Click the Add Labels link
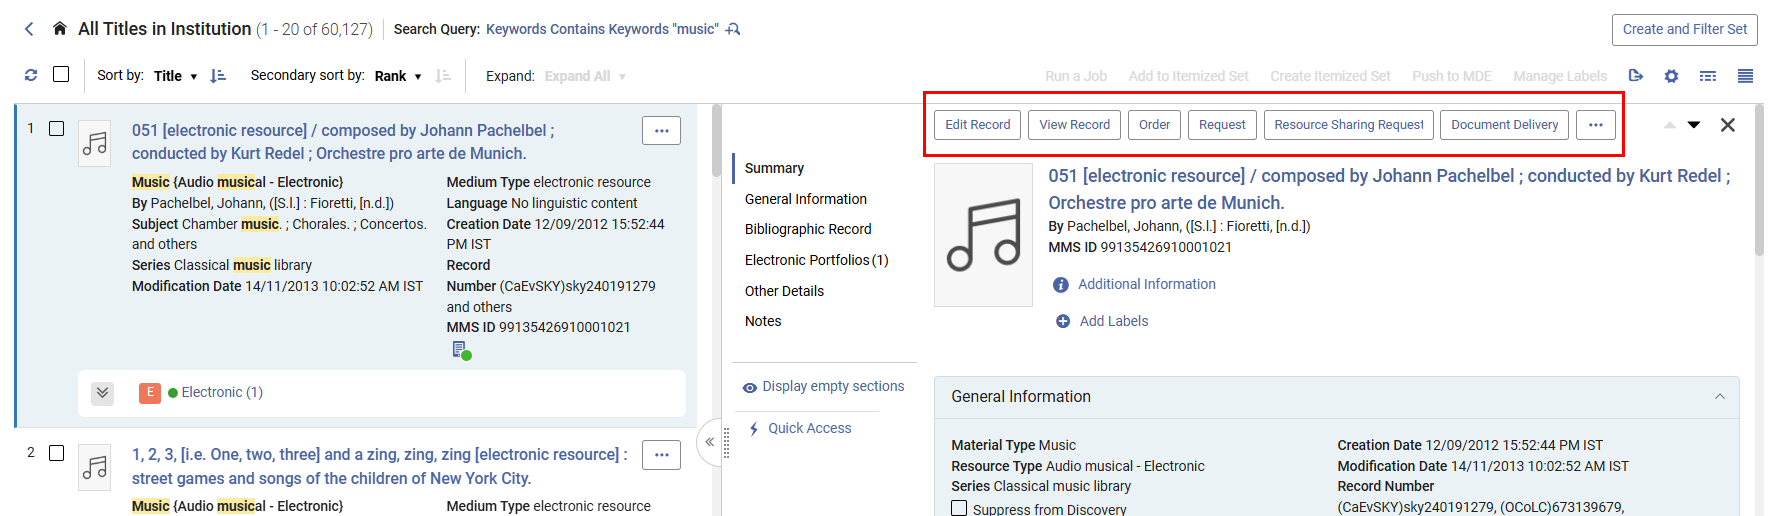 point(1114,321)
